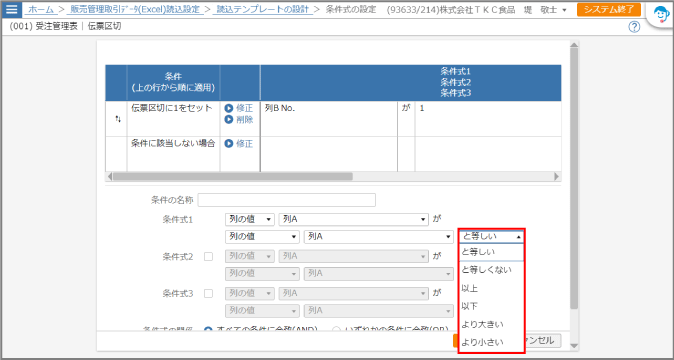
Task: Click the table scrollbar right arrow
Action: [557, 177]
